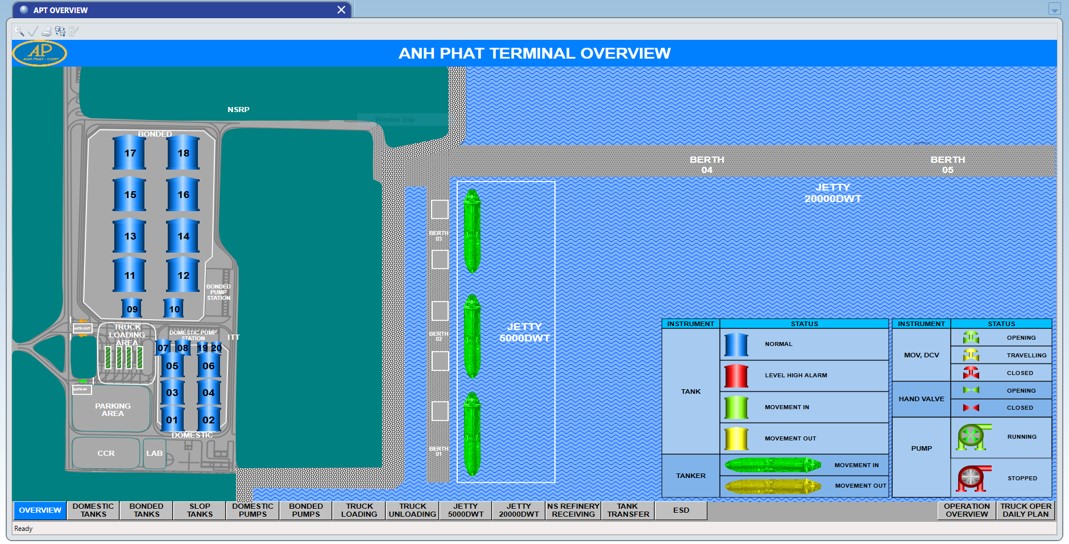Click the Berth 04 label
Image resolution: width=1069 pixels, height=544 pixels.
707,164
